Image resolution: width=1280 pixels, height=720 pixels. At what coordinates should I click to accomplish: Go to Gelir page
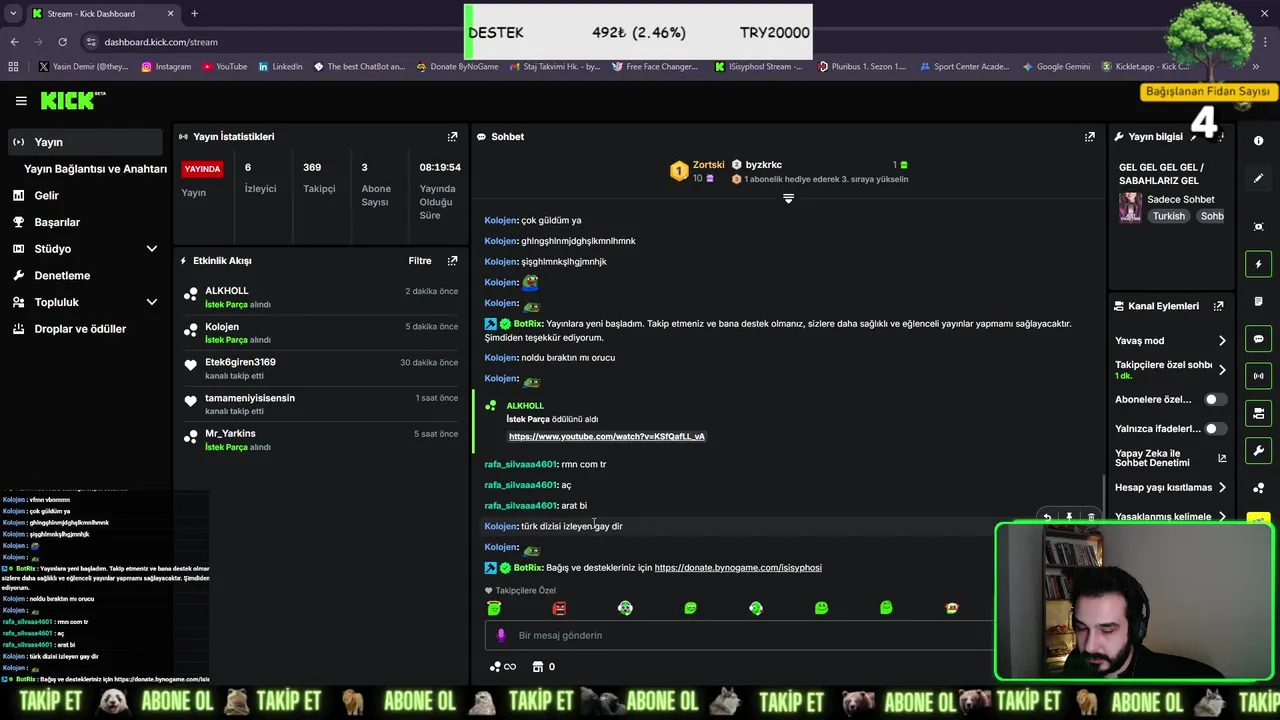point(85,195)
